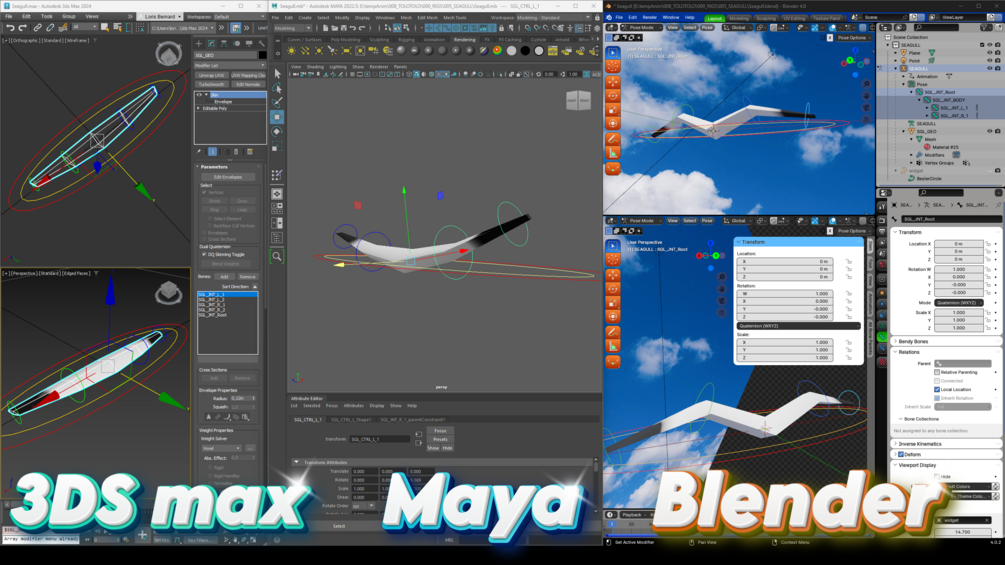Hide the Point light in Blender outliner
The image size is (1005, 565).
(x=990, y=60)
